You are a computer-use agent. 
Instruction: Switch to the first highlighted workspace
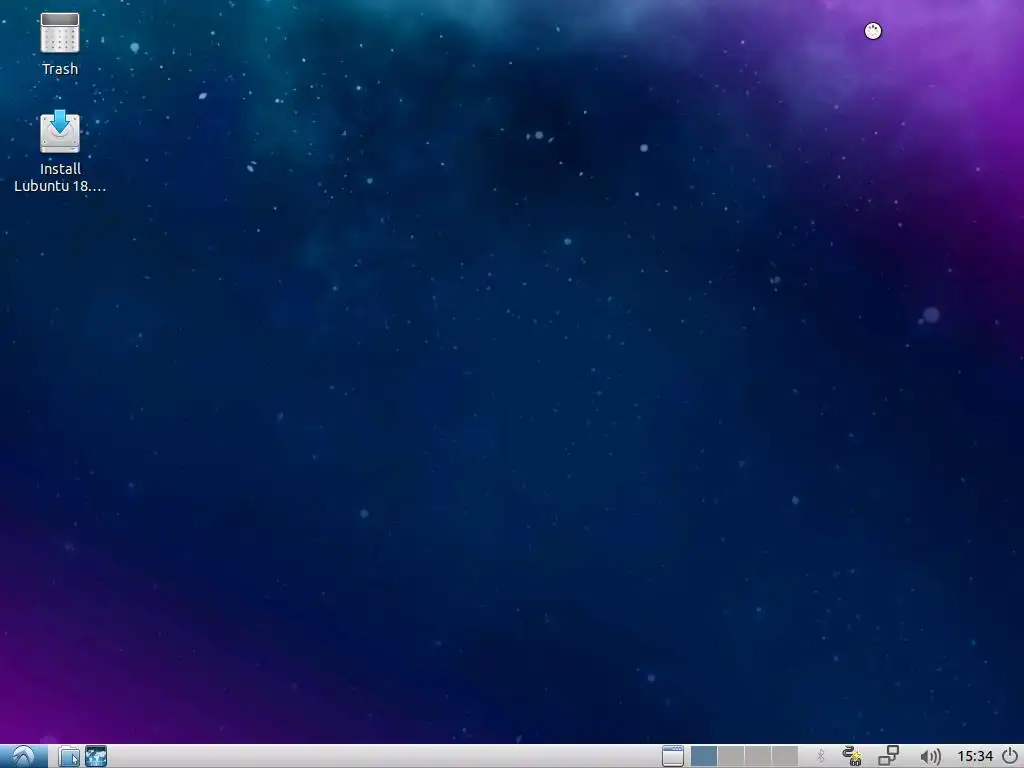[x=703, y=756]
